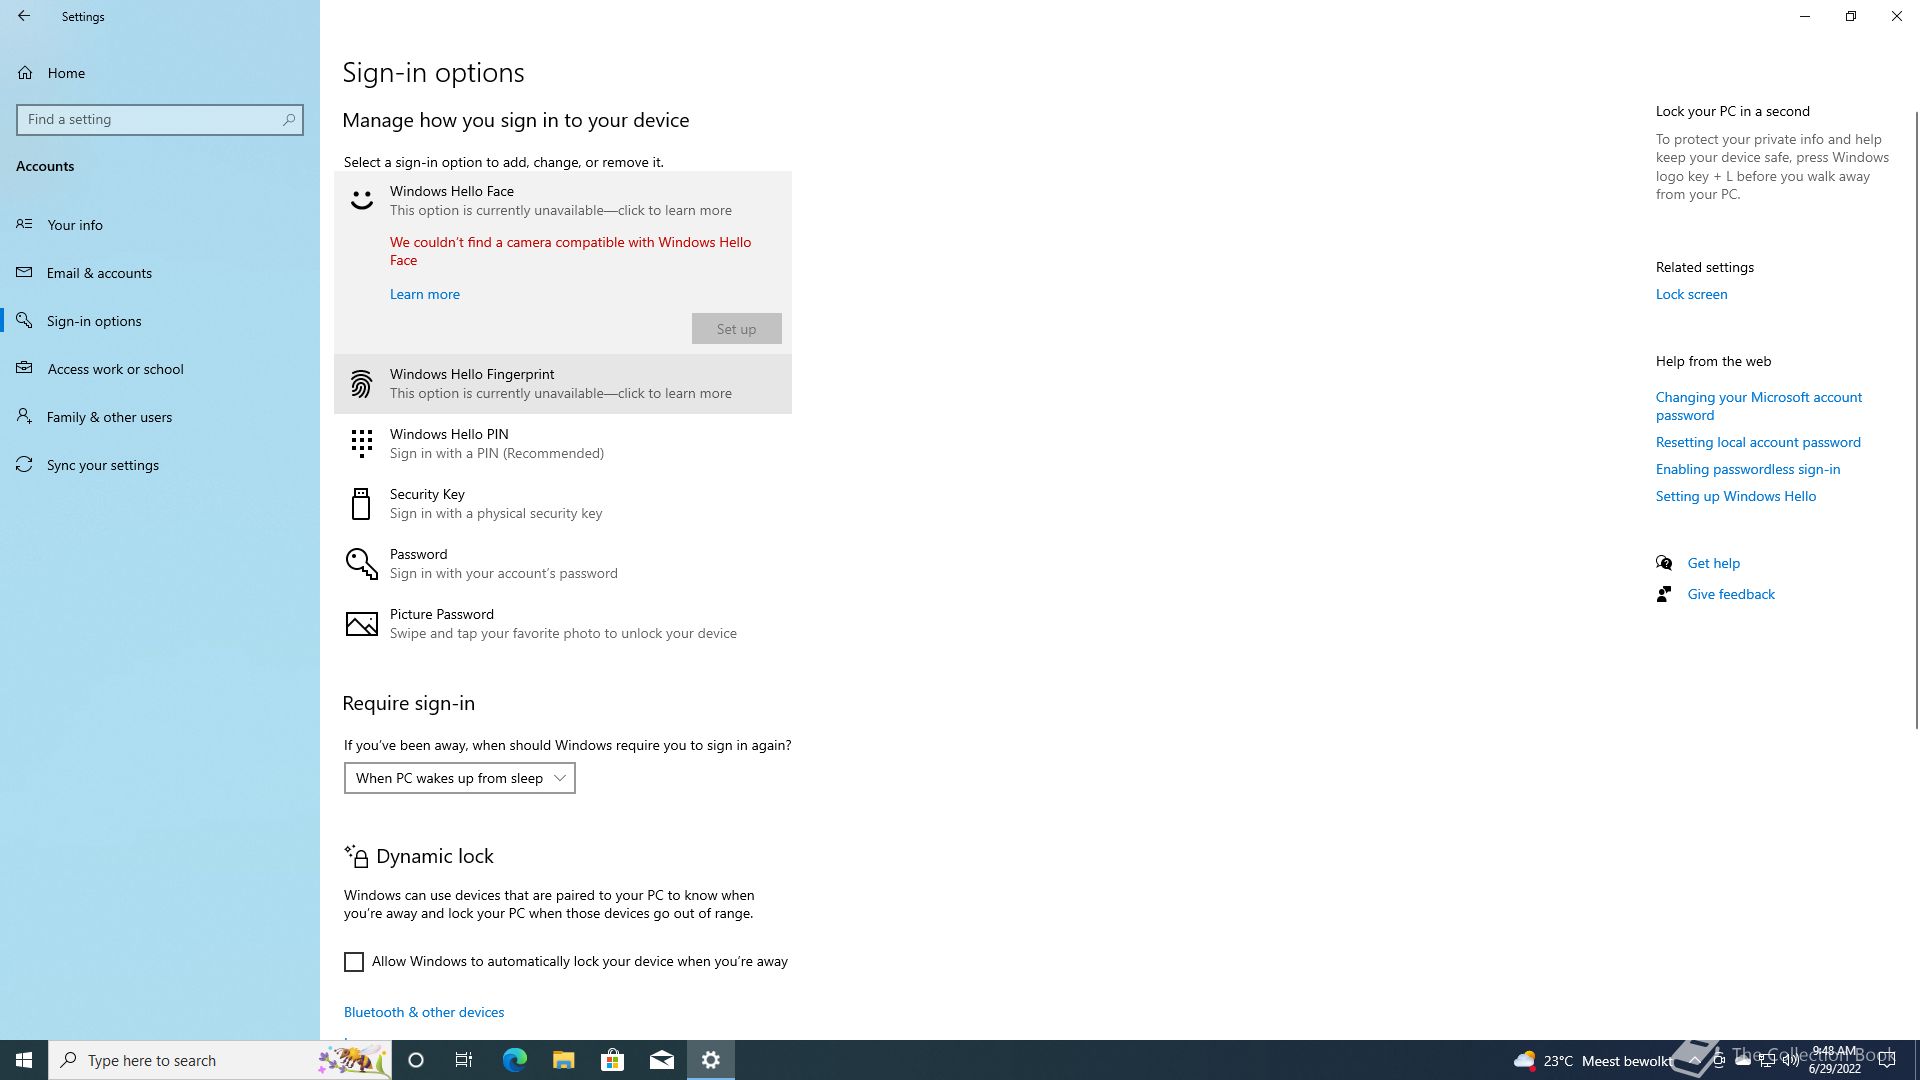1920x1080 pixels.
Task: Open the Lock screen related setting
Action: (x=1691, y=294)
